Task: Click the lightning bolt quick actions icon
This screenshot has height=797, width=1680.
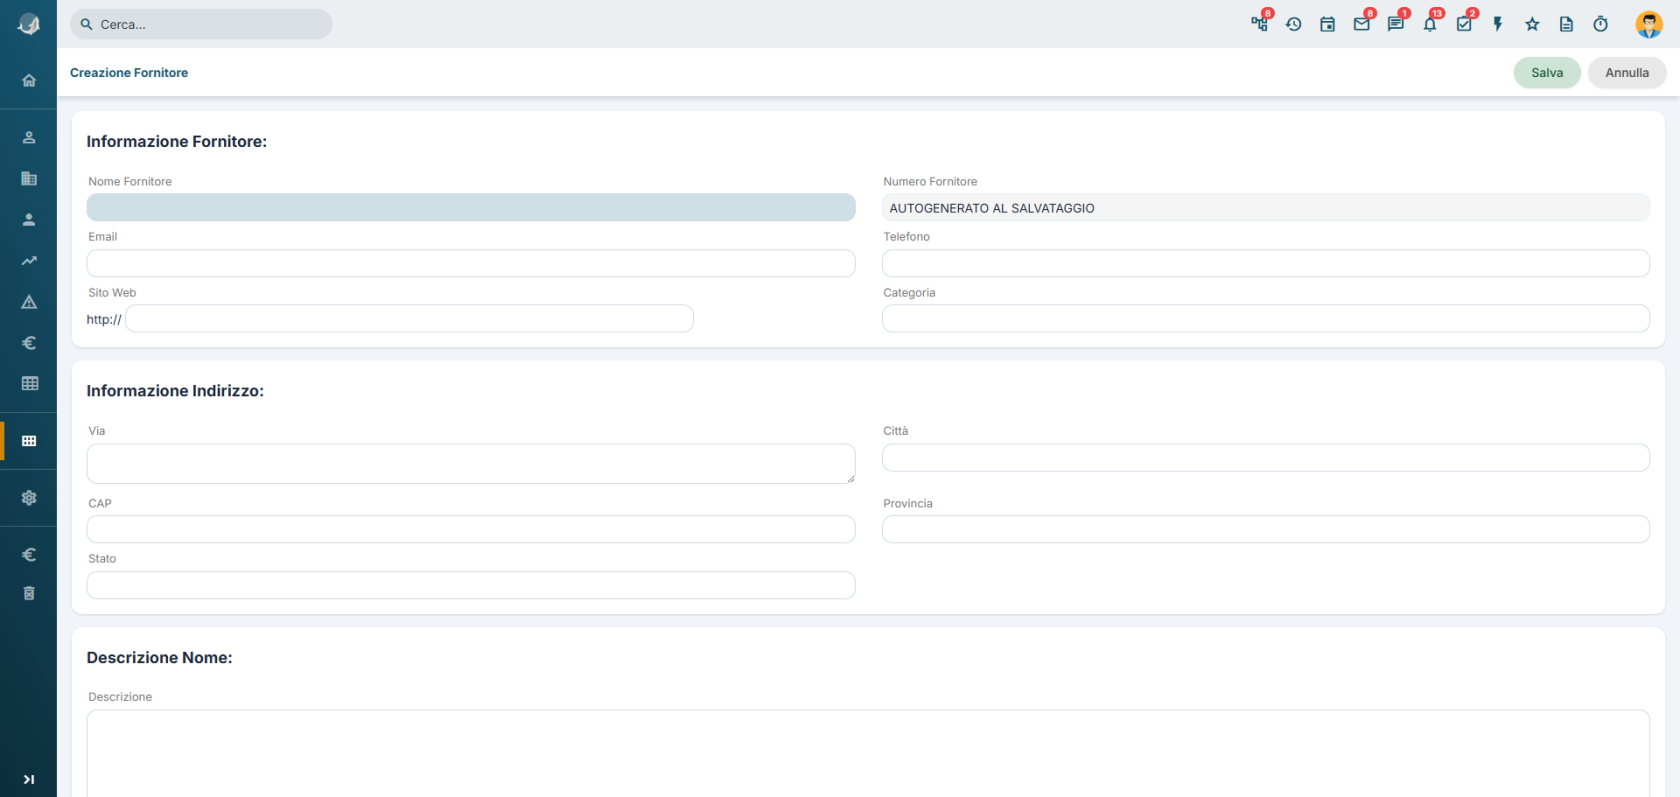Action: tap(1498, 24)
